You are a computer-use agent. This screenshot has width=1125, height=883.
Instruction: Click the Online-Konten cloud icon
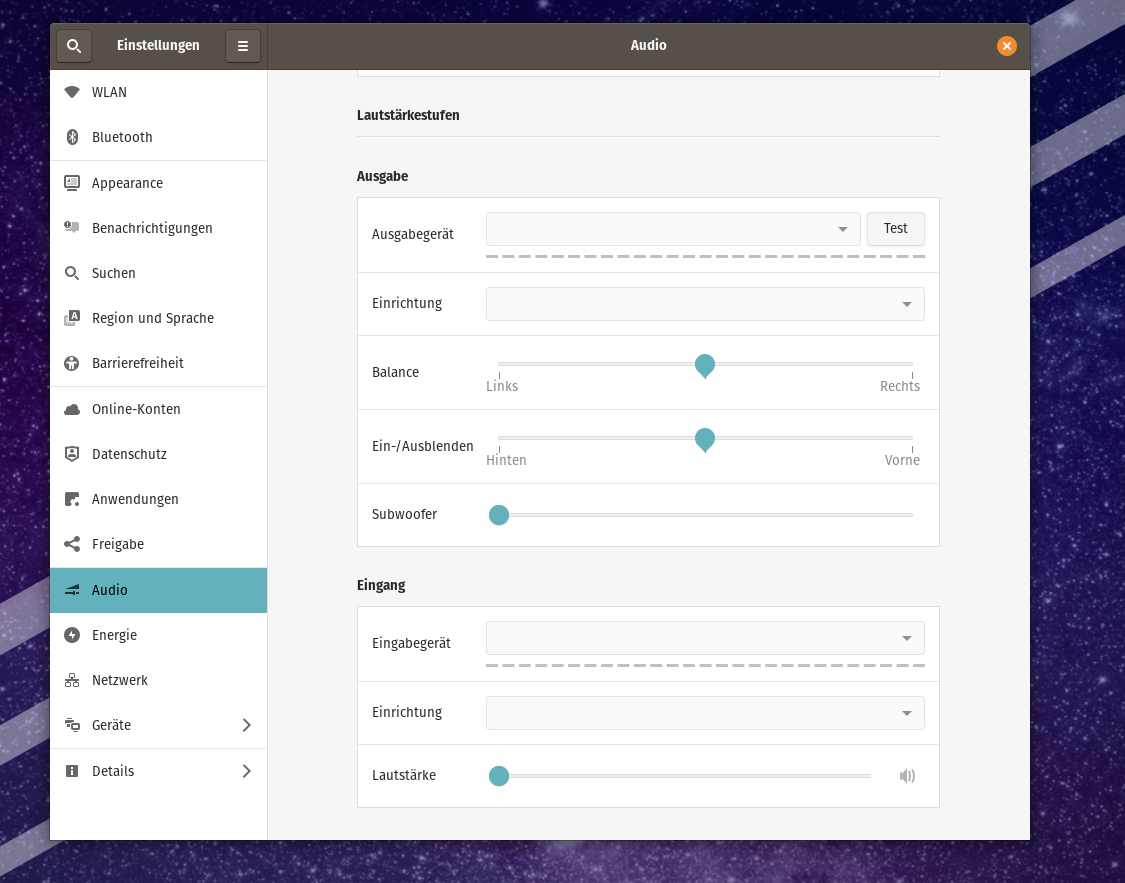[x=72, y=409]
